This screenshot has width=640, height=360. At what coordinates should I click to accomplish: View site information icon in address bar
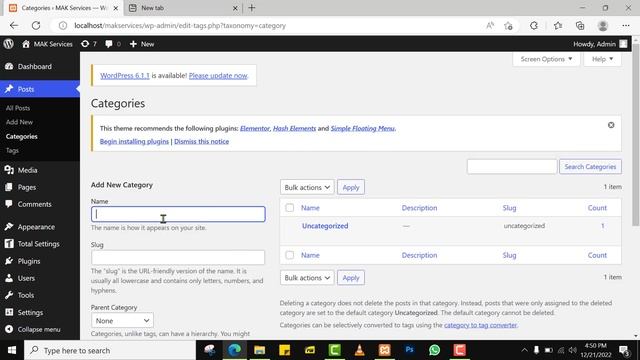(62, 25)
